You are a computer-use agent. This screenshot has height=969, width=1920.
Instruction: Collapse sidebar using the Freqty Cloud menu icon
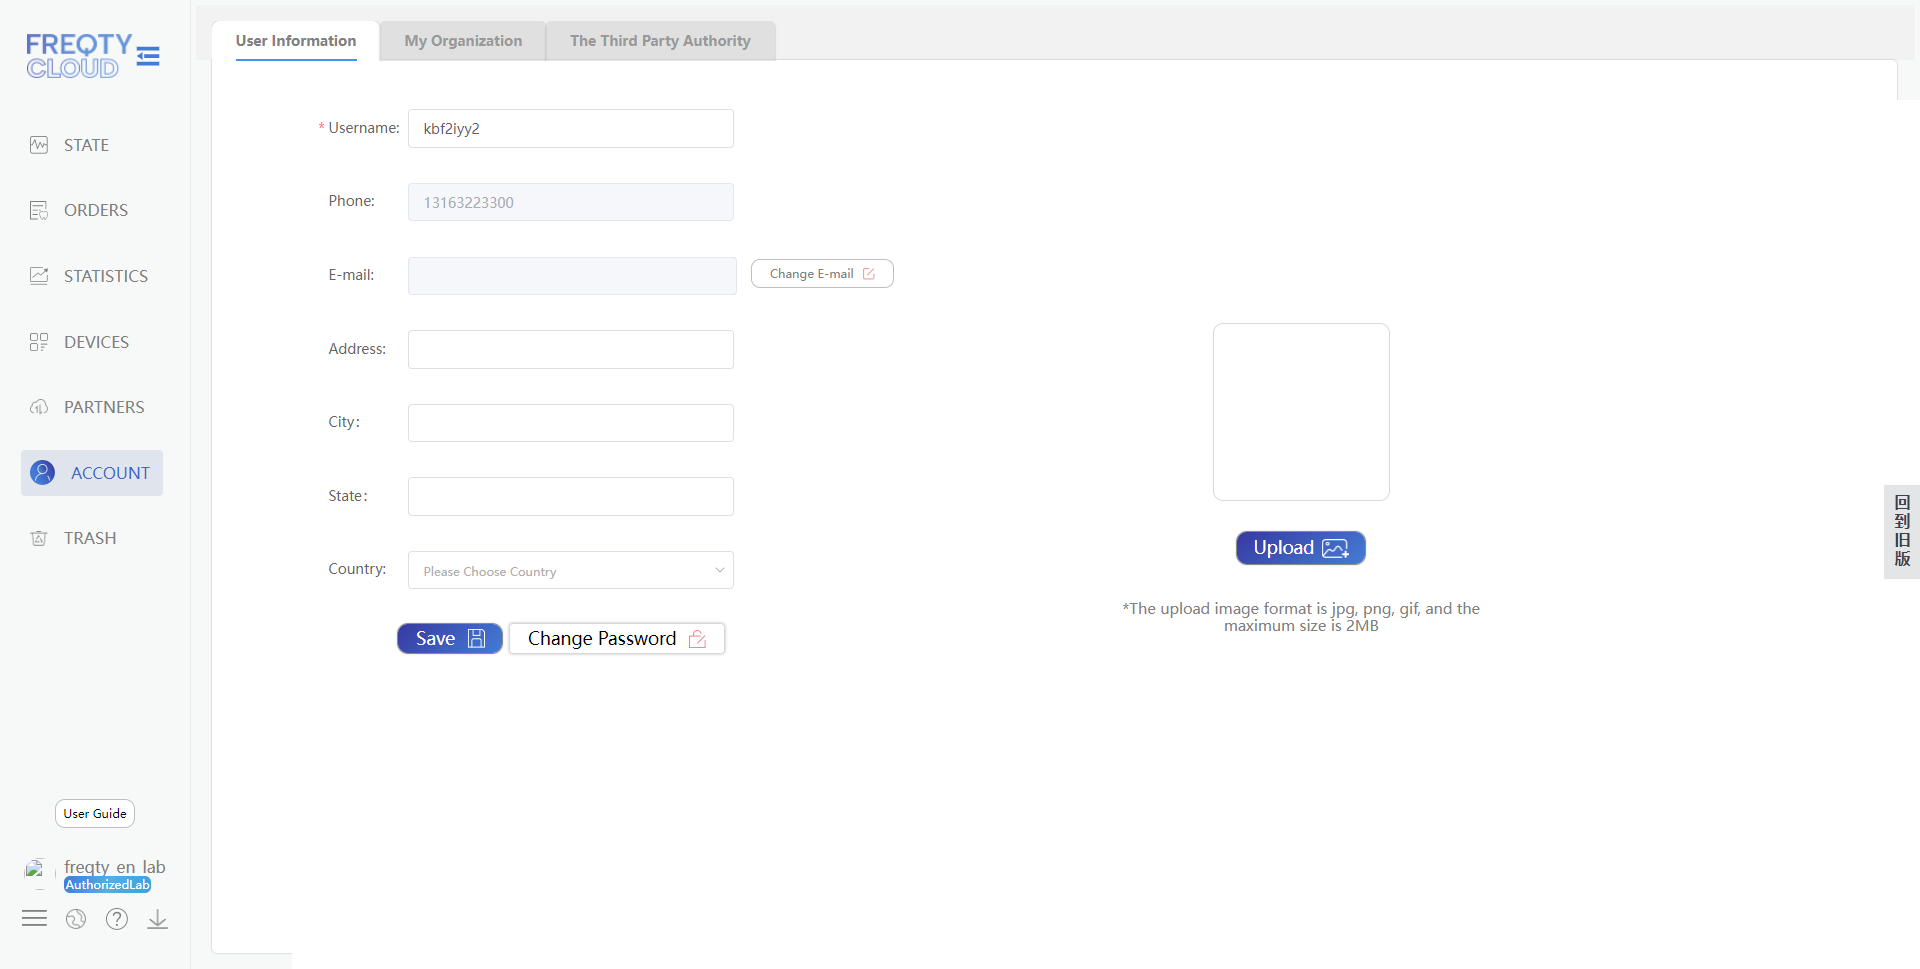click(148, 56)
